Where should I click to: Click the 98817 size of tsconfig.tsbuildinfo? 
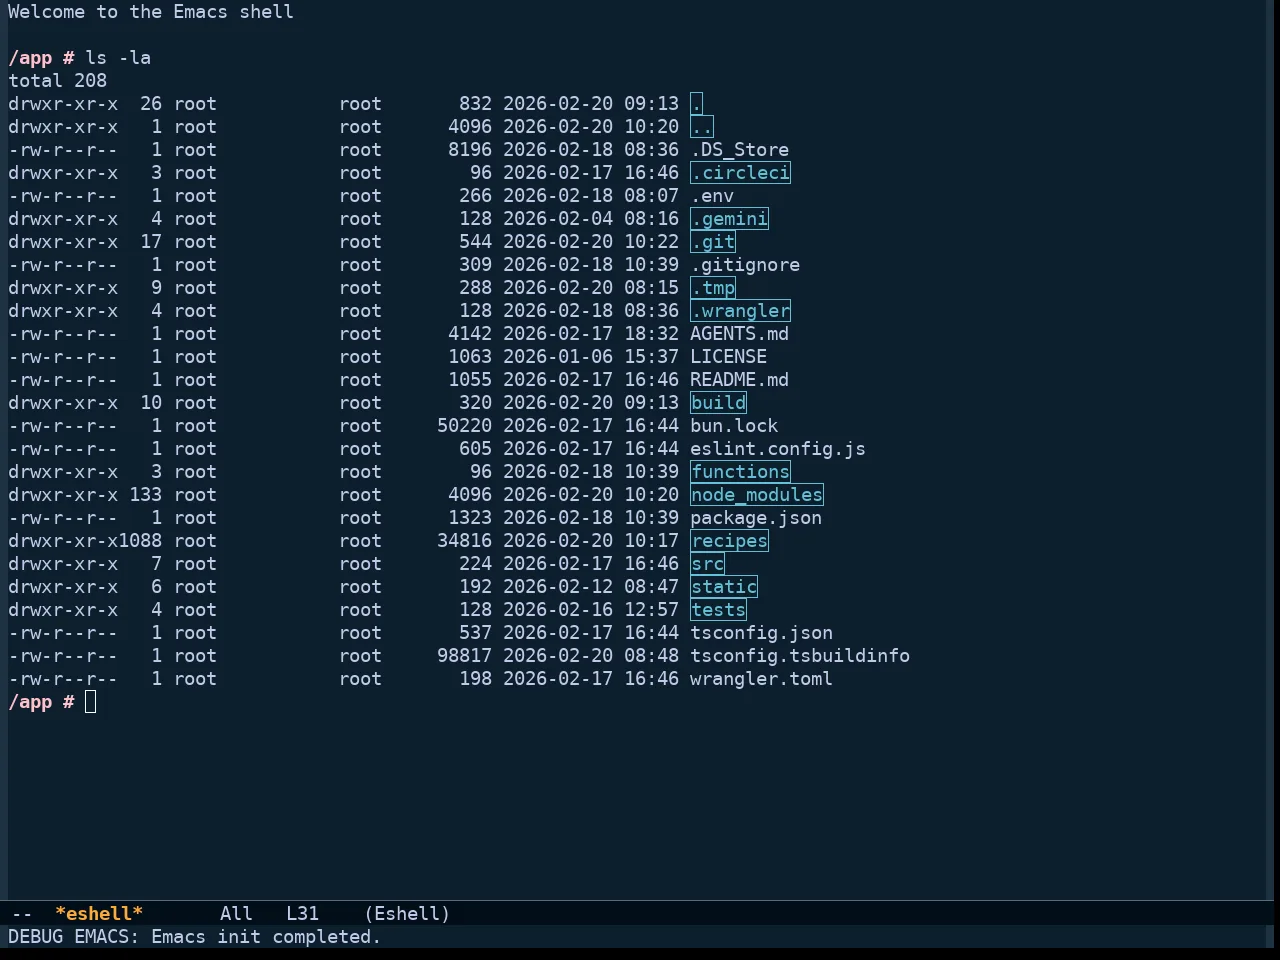pos(464,656)
